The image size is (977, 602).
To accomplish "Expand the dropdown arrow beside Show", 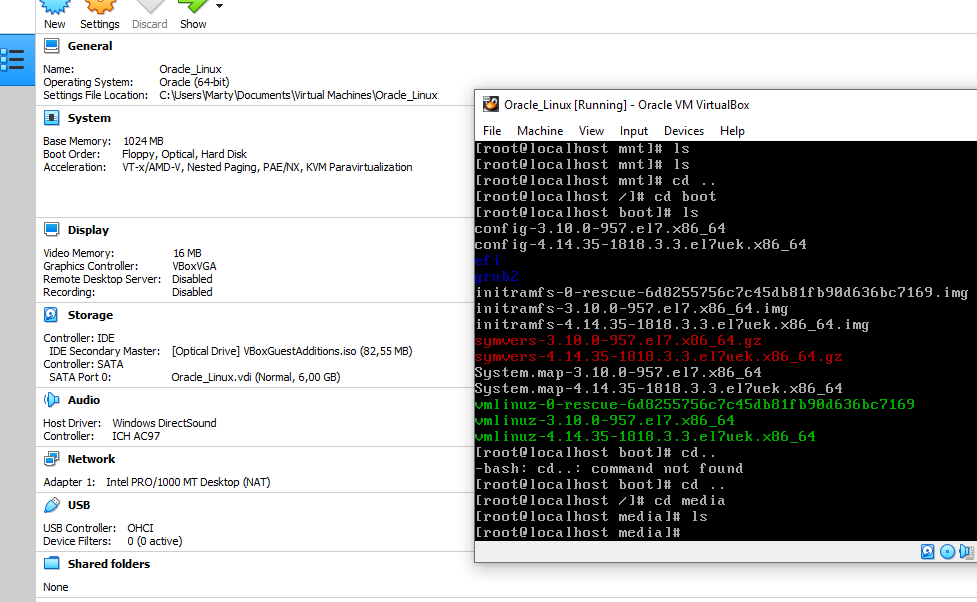I will [219, 6].
